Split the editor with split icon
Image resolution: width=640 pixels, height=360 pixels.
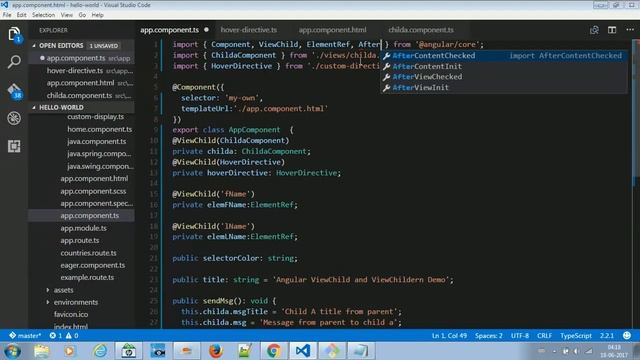click(612, 30)
